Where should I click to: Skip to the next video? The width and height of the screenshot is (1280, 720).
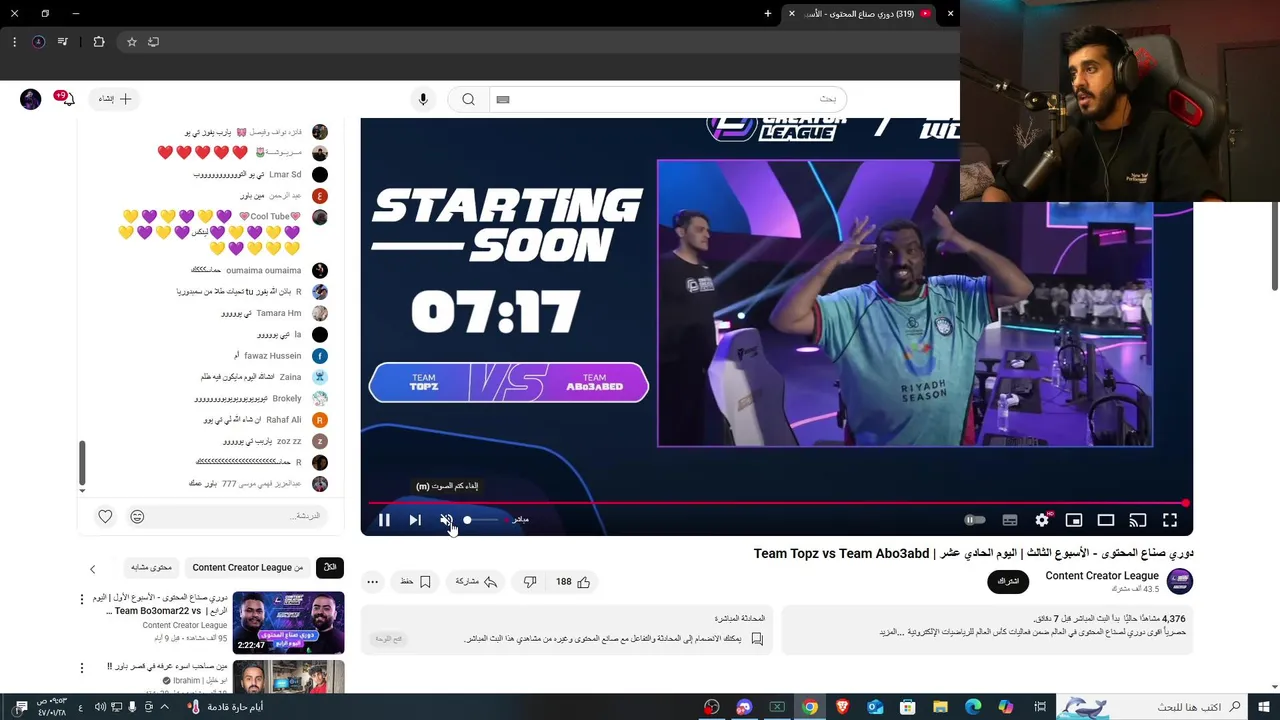pos(415,520)
